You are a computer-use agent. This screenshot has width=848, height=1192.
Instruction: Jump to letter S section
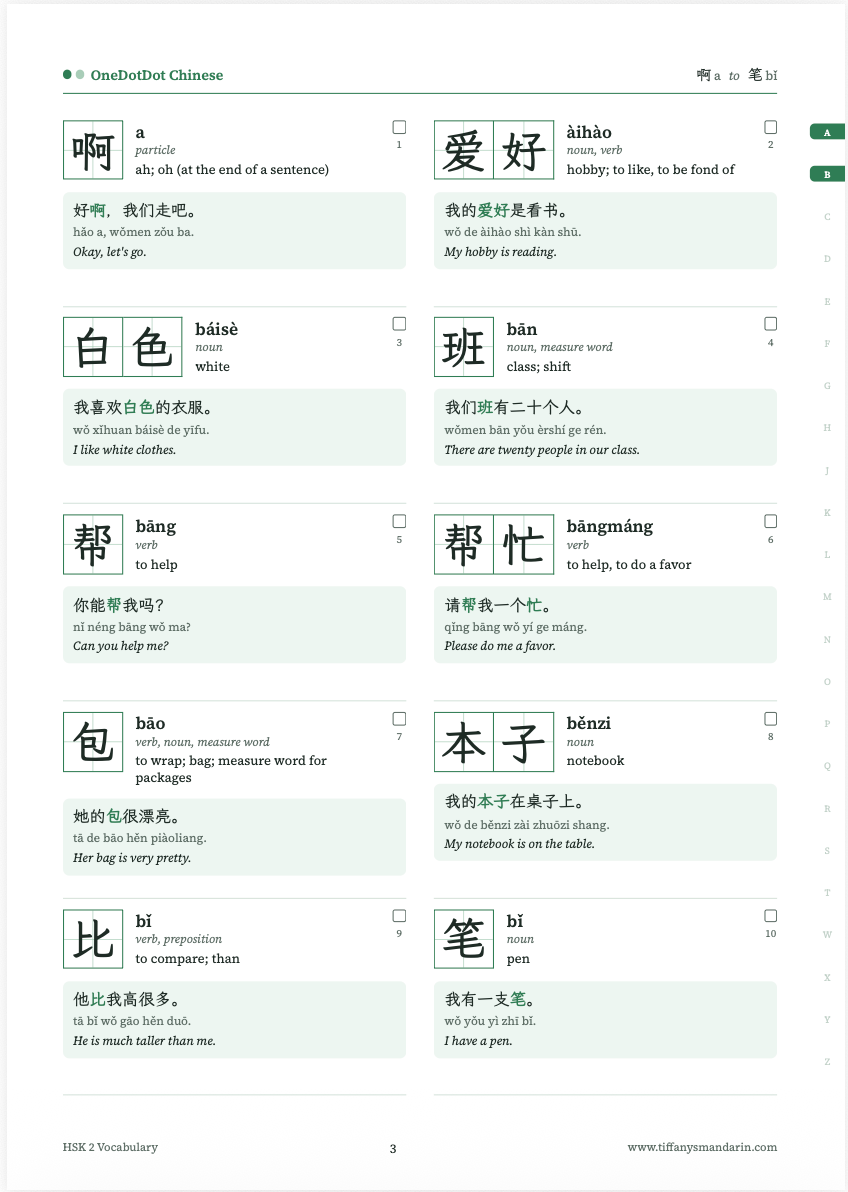point(827,851)
